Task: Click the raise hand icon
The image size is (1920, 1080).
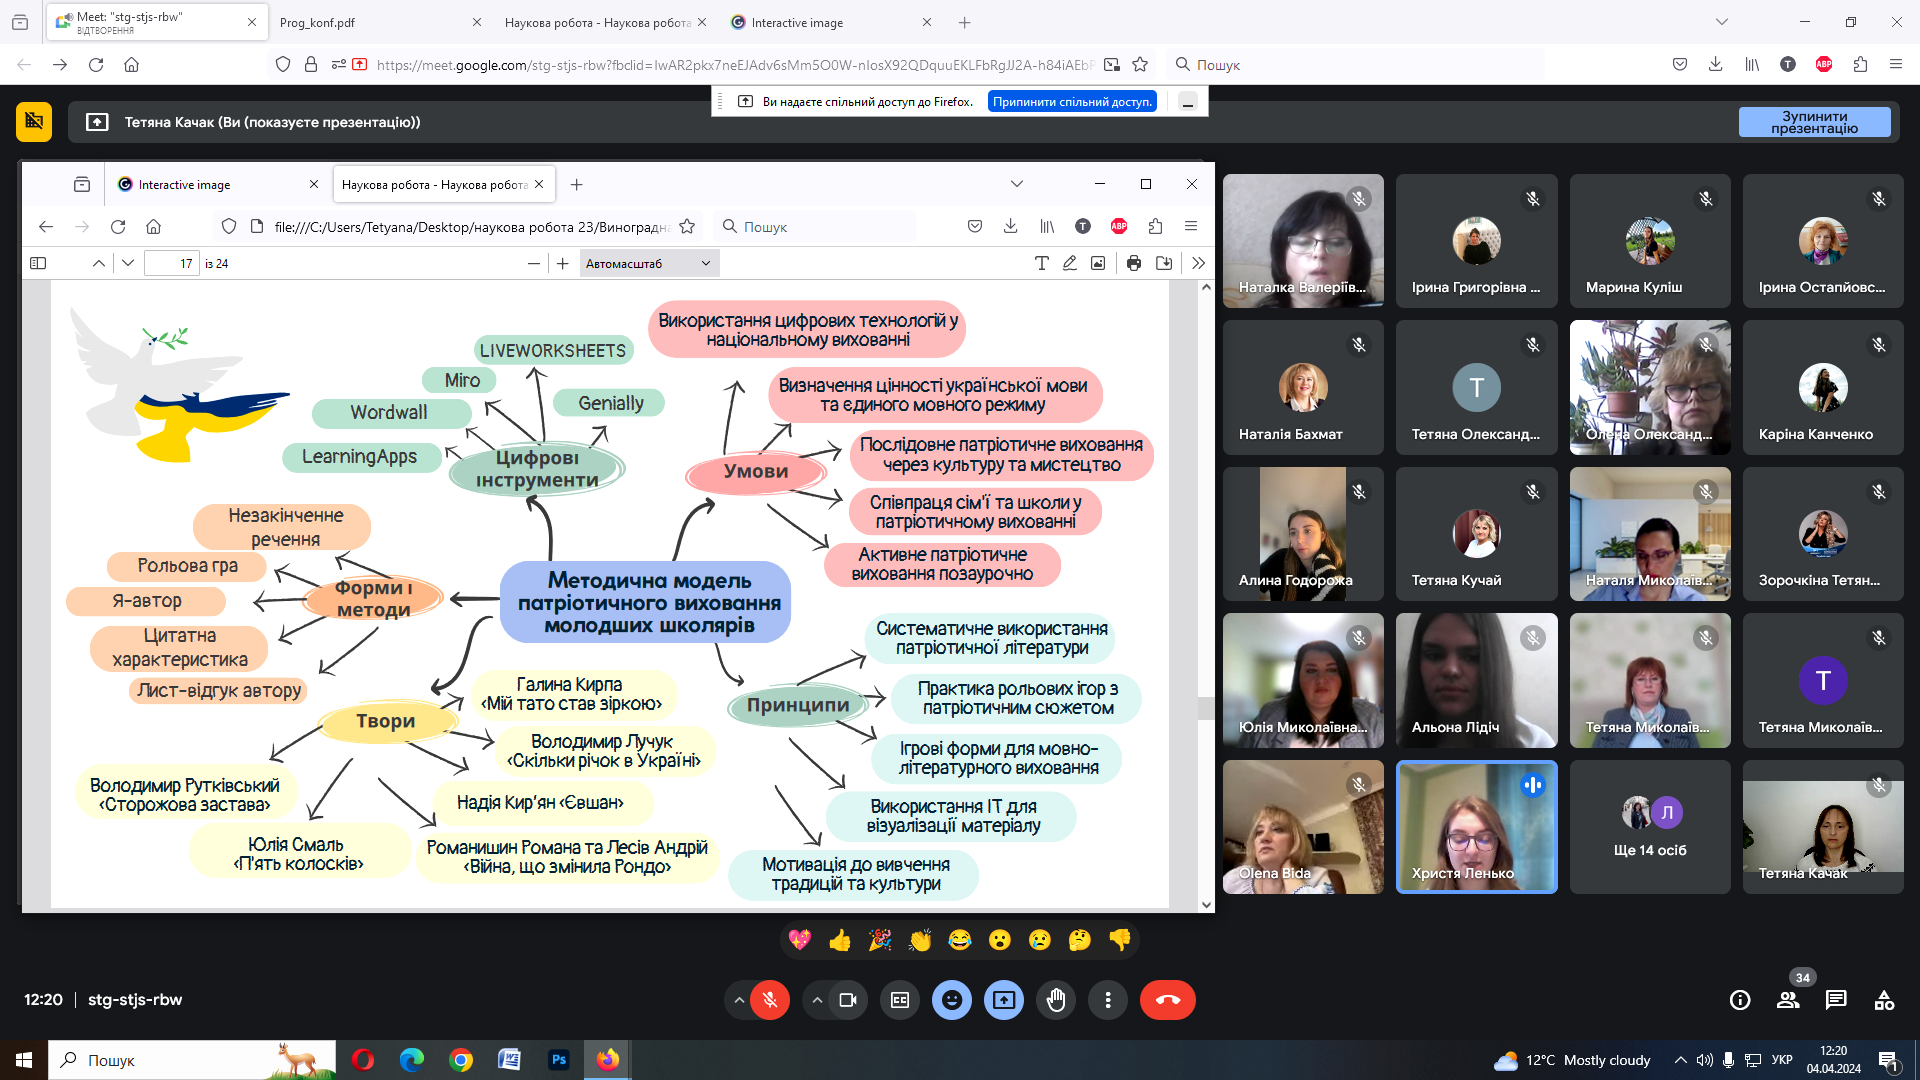Action: [1056, 1000]
